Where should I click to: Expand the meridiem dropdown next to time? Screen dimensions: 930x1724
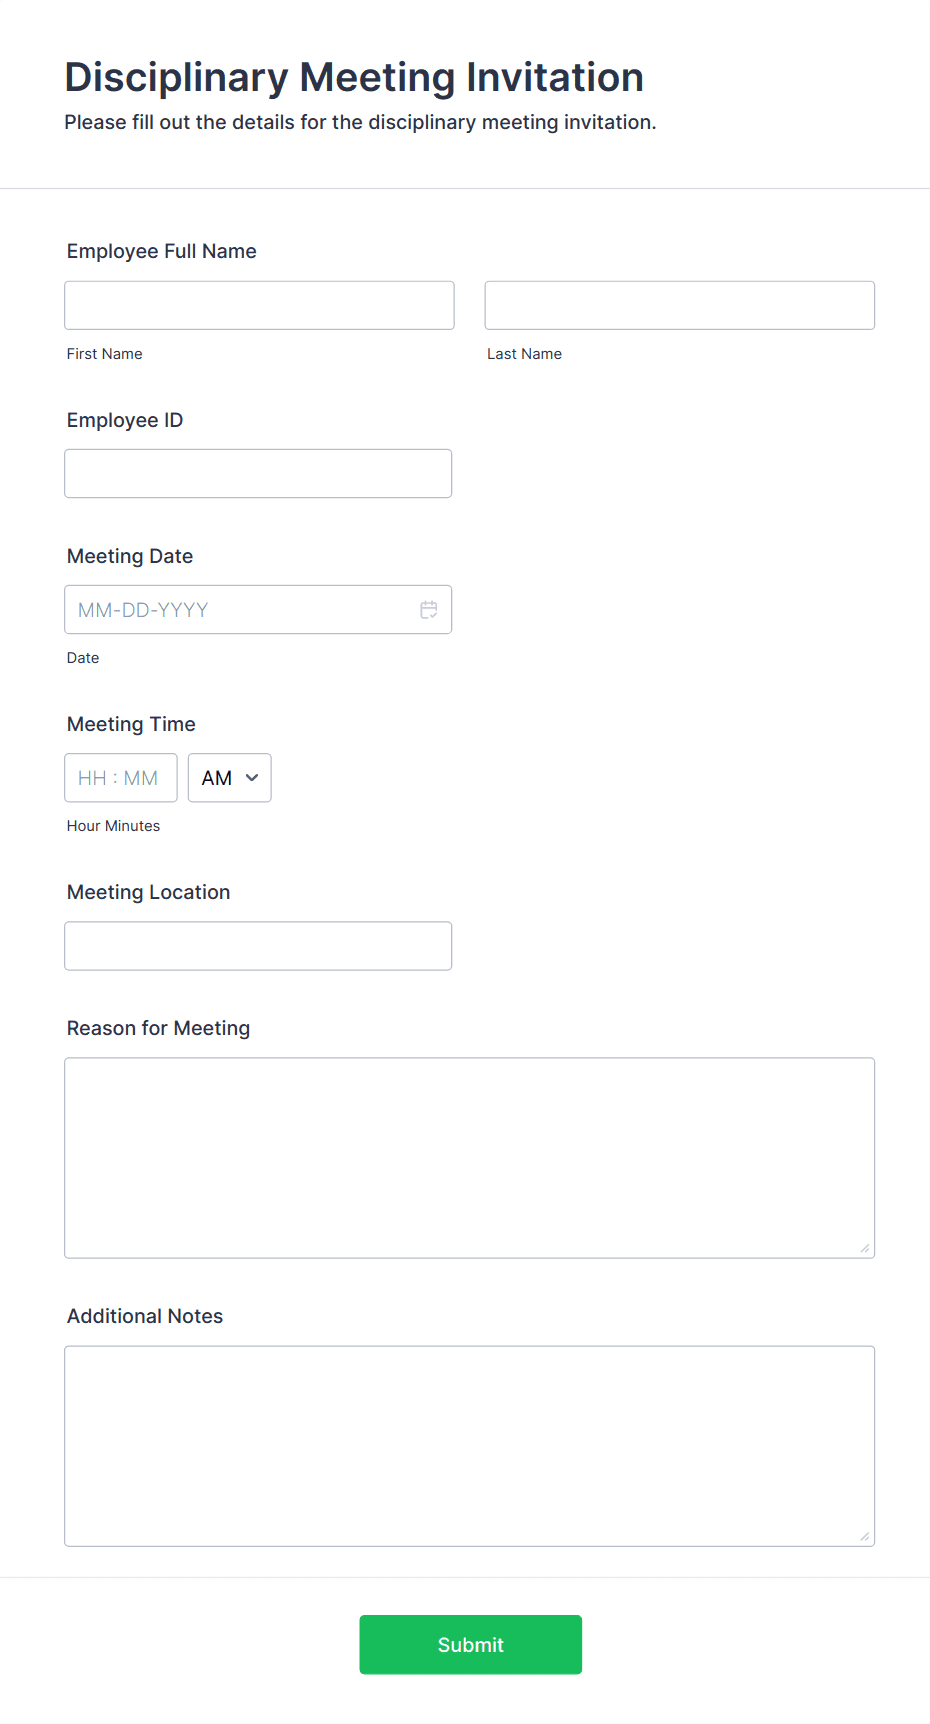pos(229,778)
